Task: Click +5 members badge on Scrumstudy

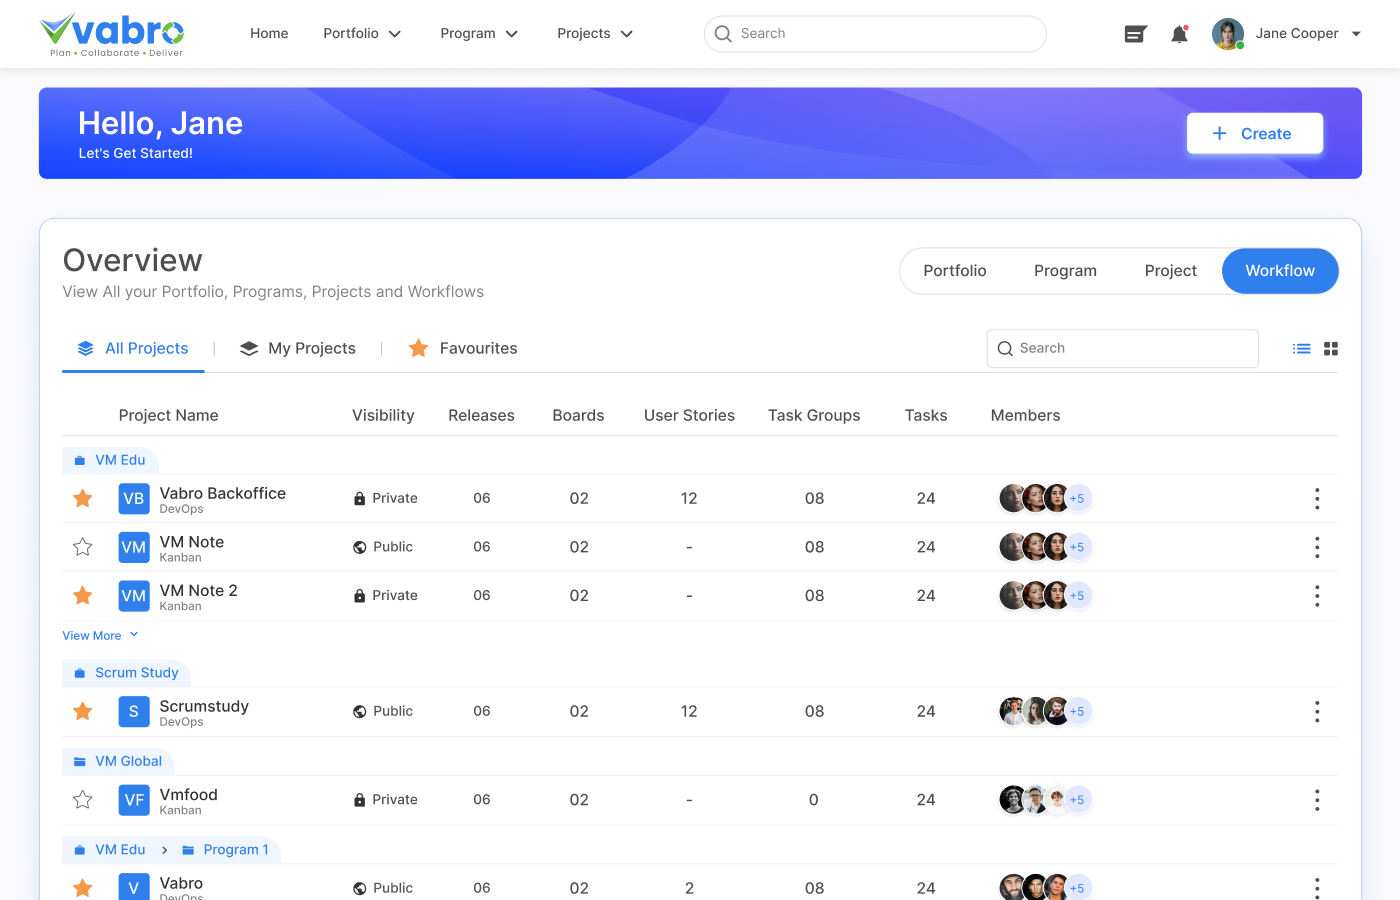Action: coord(1077,711)
